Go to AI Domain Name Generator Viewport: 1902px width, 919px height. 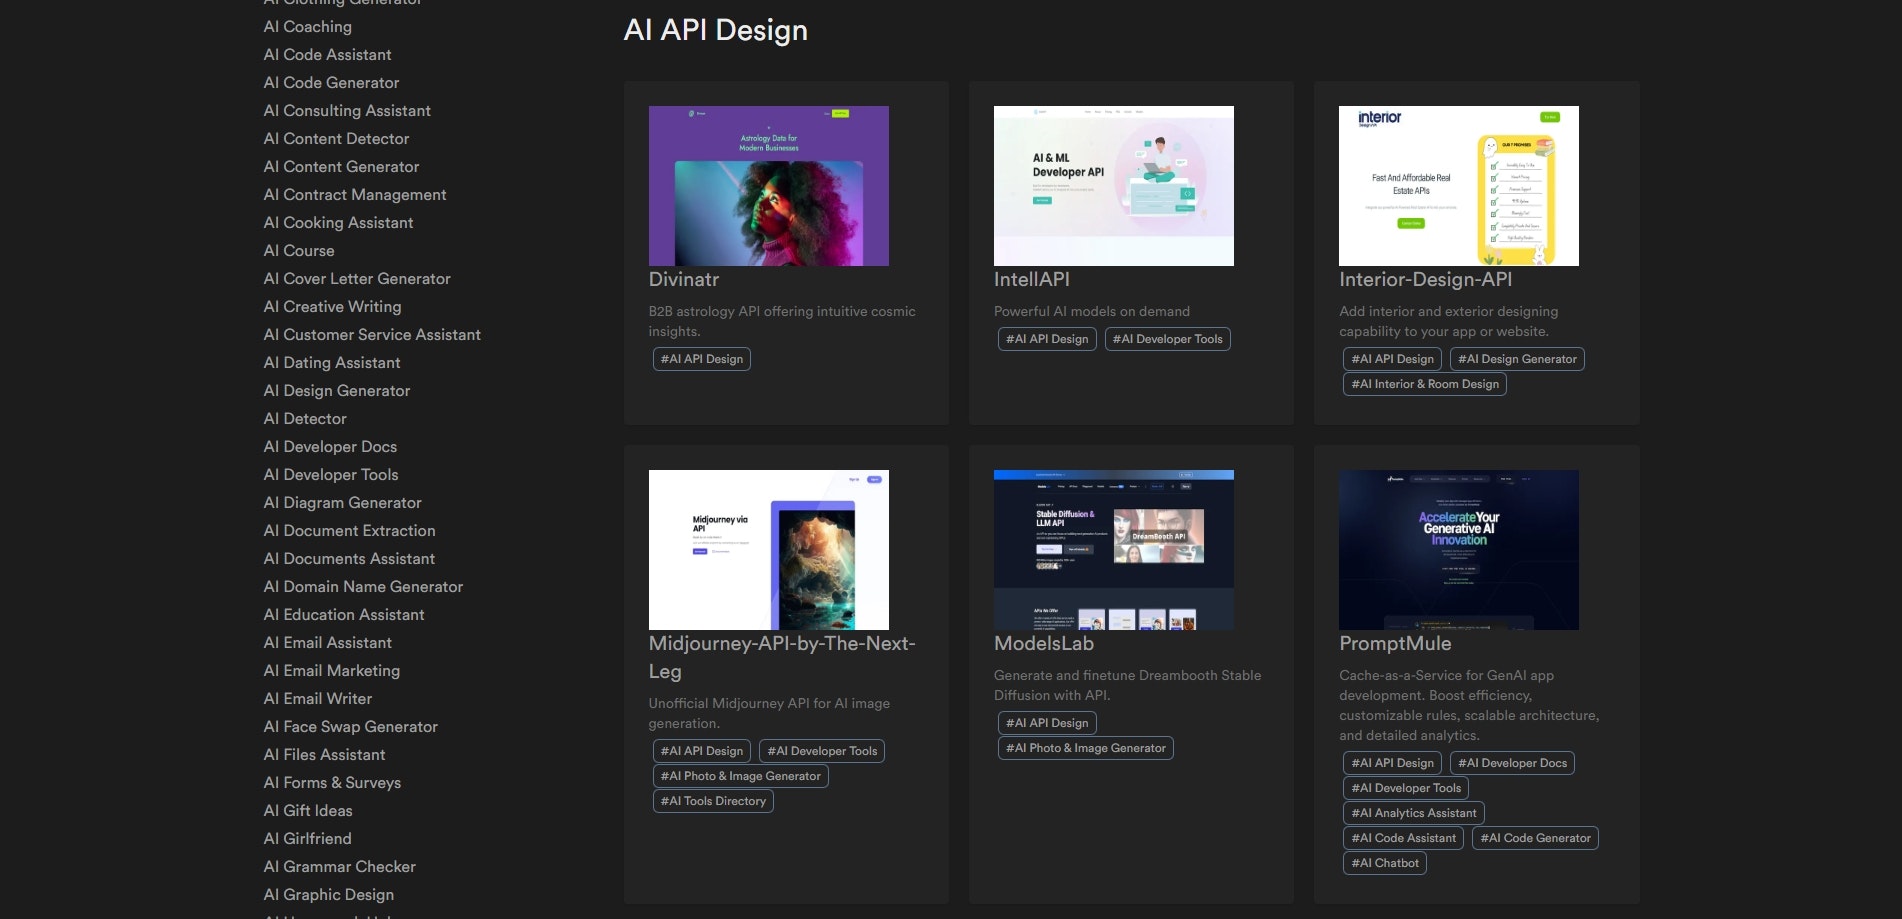click(x=363, y=587)
